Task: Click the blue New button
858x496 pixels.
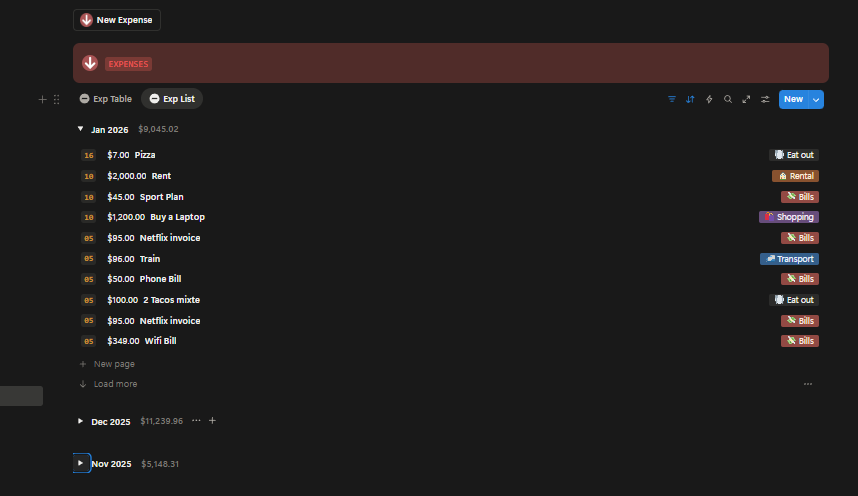Action: tap(793, 99)
